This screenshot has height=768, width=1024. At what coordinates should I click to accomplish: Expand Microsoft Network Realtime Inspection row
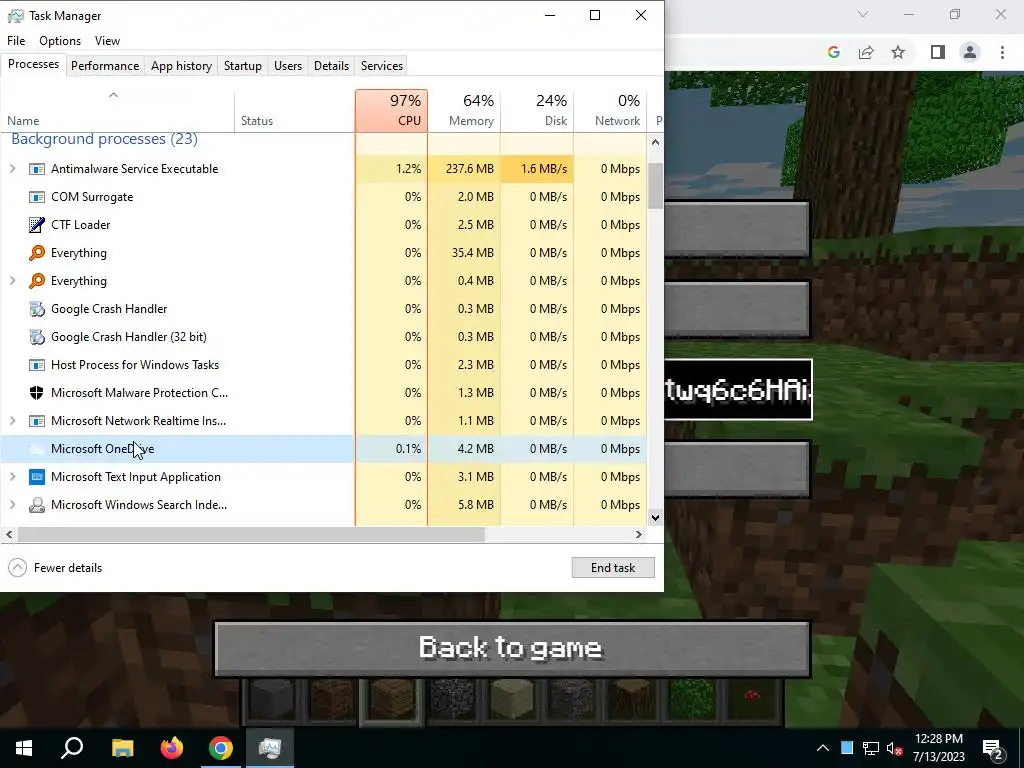pos(12,421)
